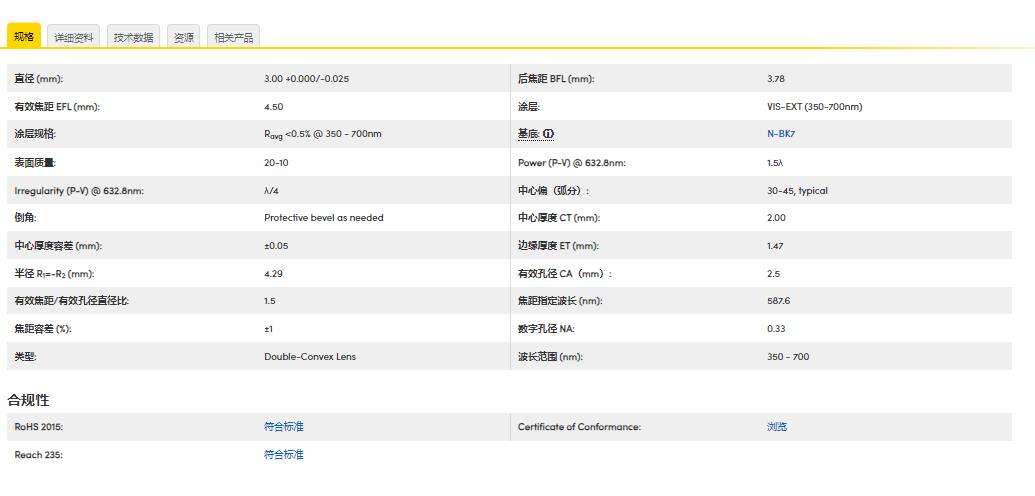Click the Ravg <0.5% coating spec value
The height and width of the screenshot is (496, 1035).
322,135
